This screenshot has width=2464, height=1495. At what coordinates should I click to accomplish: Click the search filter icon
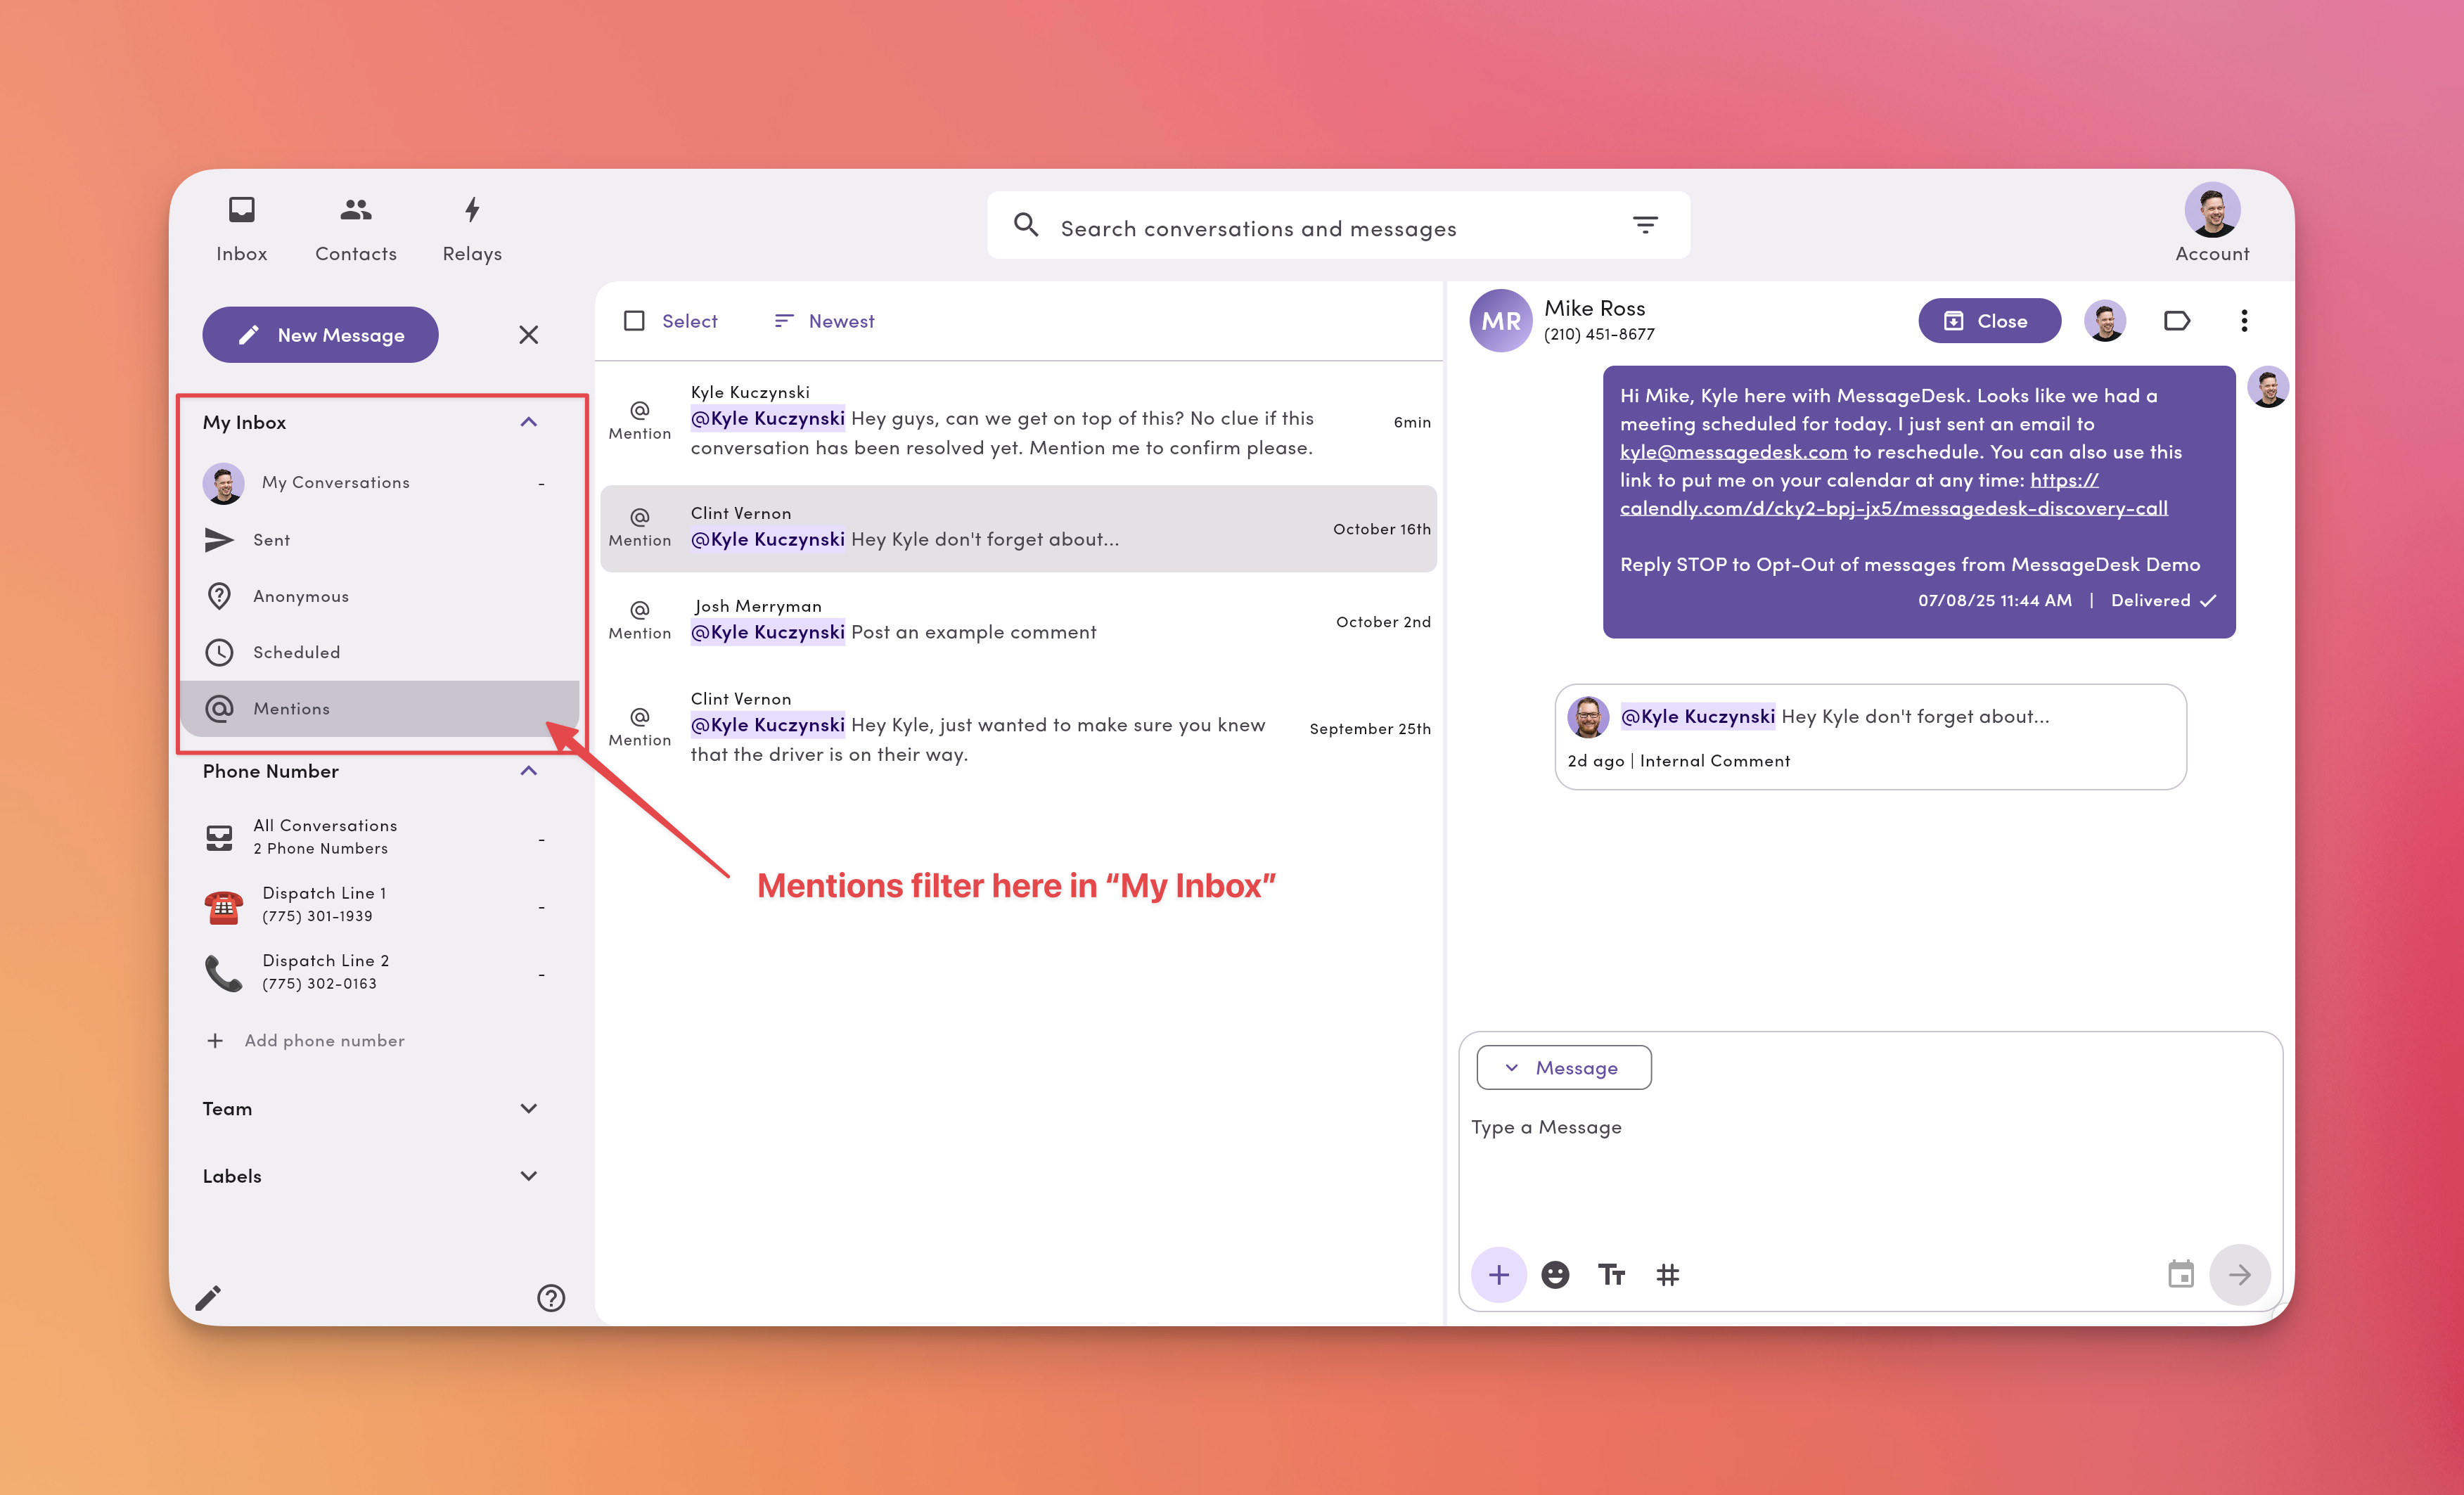point(1645,225)
